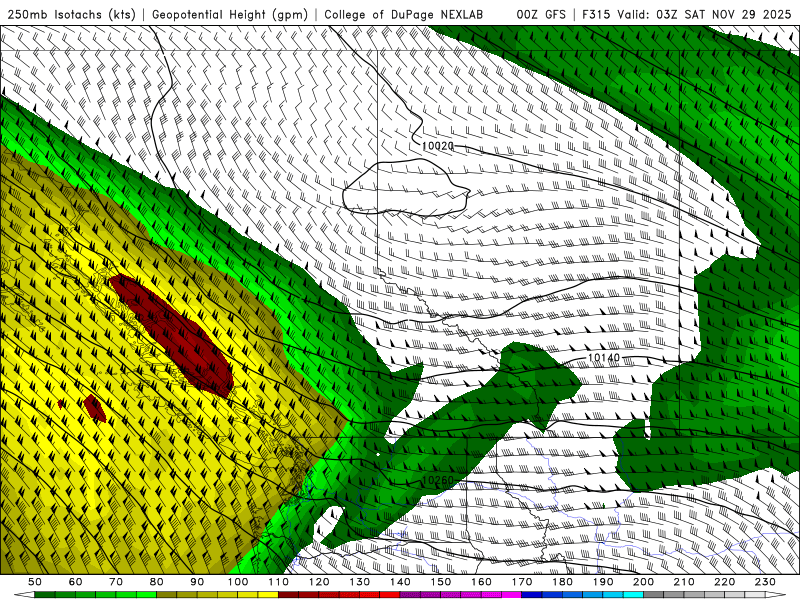Click the 120 knot colorbar label
Image resolution: width=800 pixels, height=600 pixels.
tap(319, 582)
